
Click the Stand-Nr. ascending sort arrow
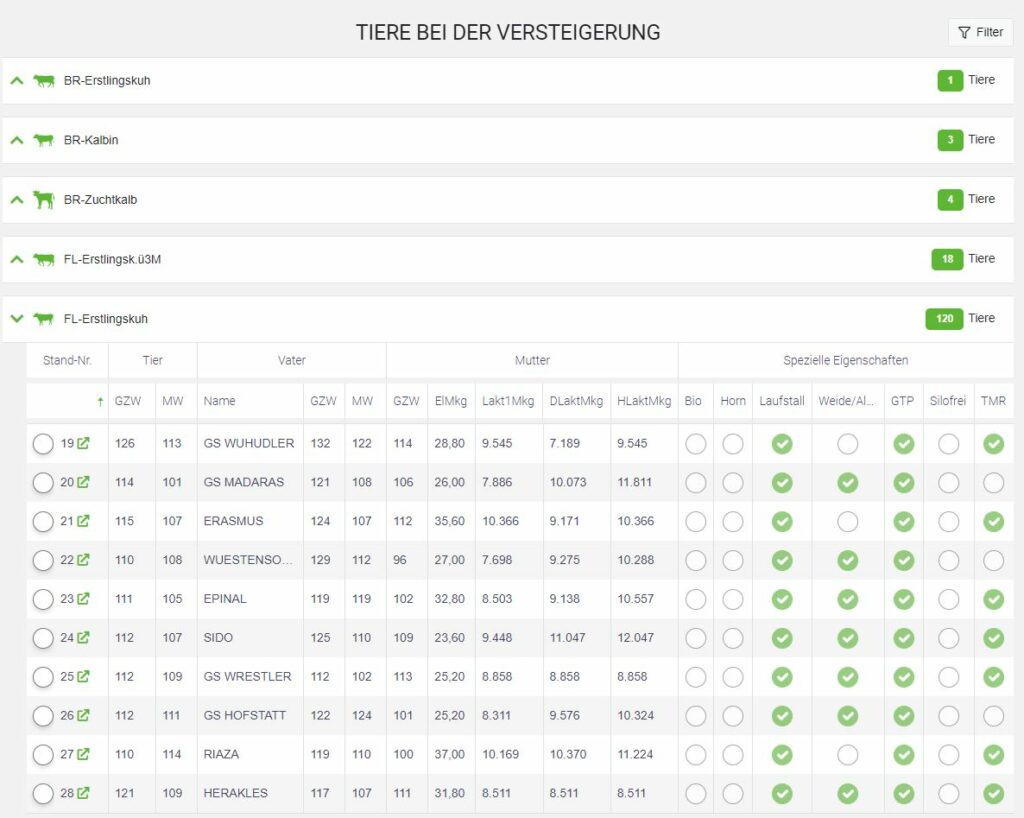(99, 401)
